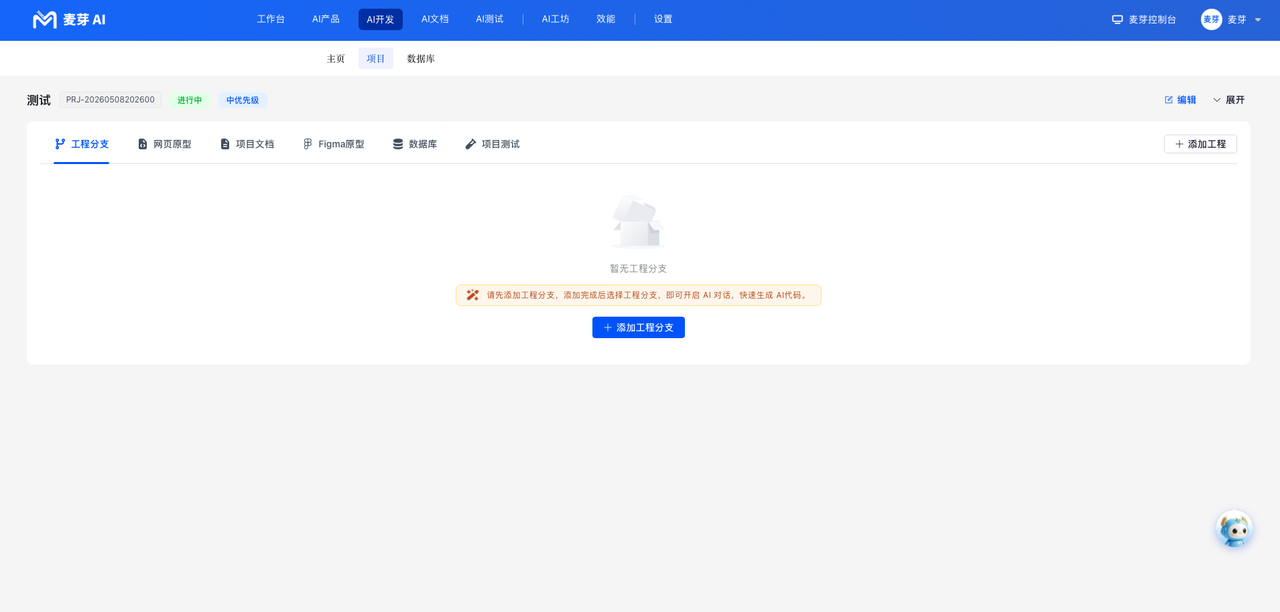This screenshot has height=612, width=1280.
Task: Click the magic wand hint icon
Action: tap(473, 295)
